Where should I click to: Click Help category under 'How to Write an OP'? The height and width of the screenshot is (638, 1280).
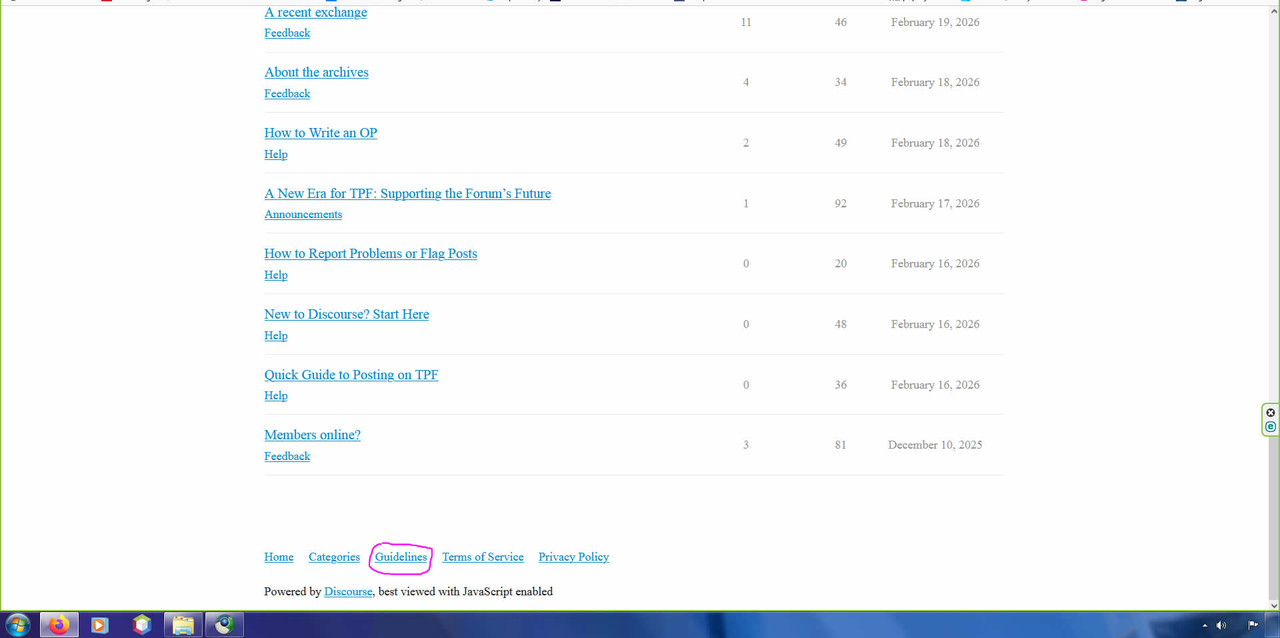tap(276, 154)
